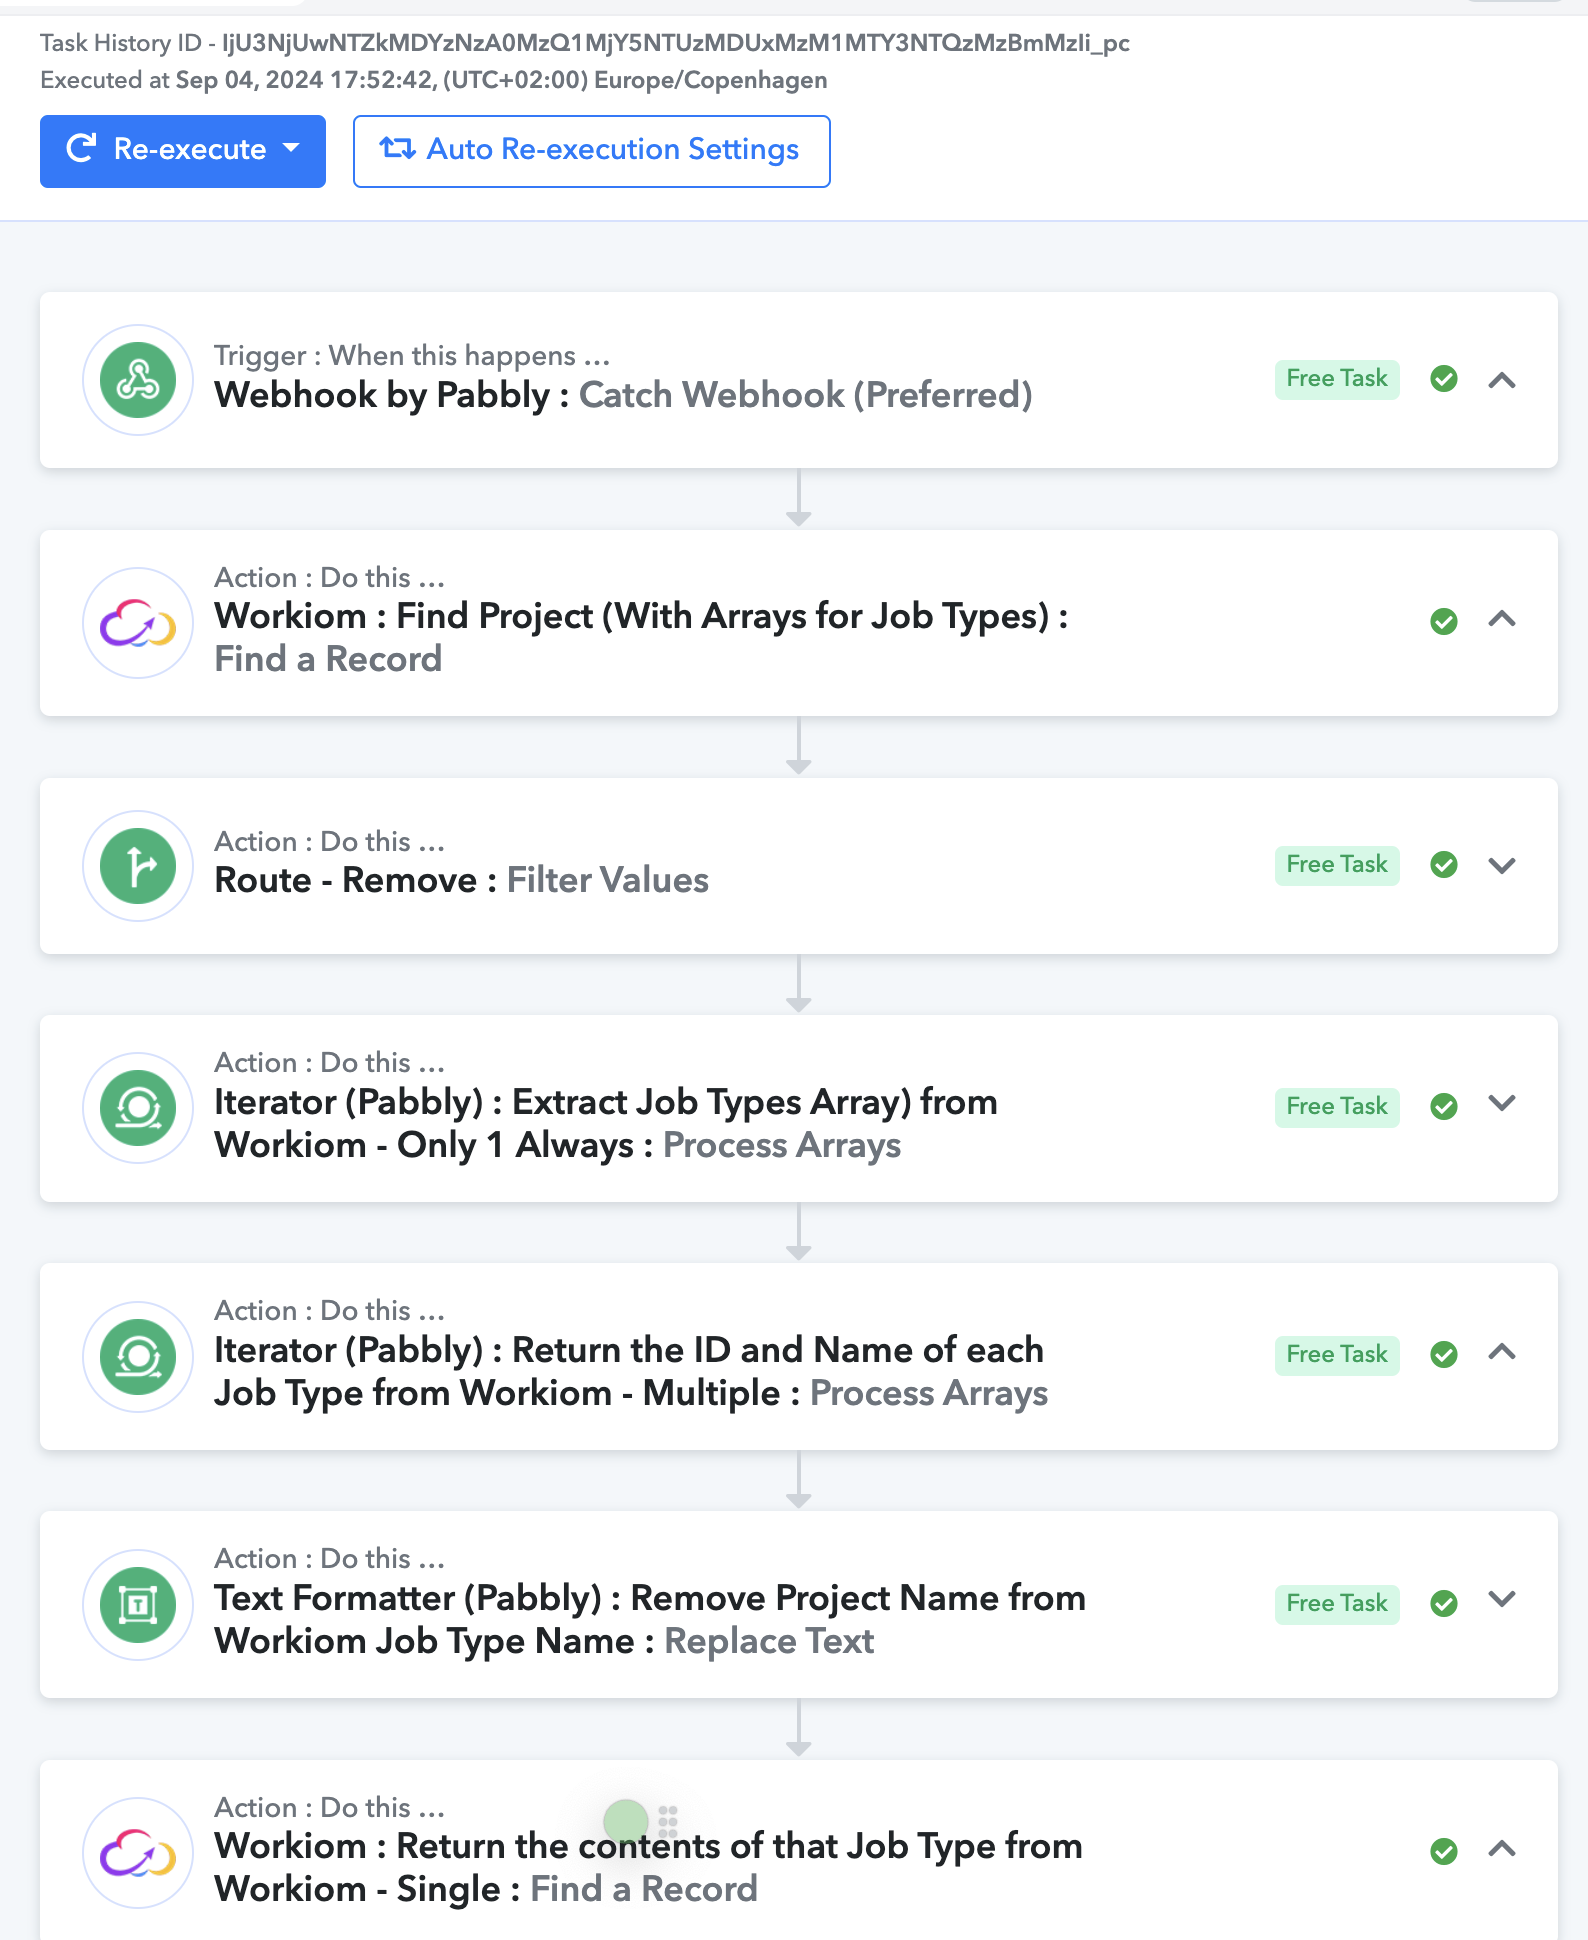Expand the Text Formatter Replace Text step
This screenshot has height=1940, width=1588.
1502,1599
